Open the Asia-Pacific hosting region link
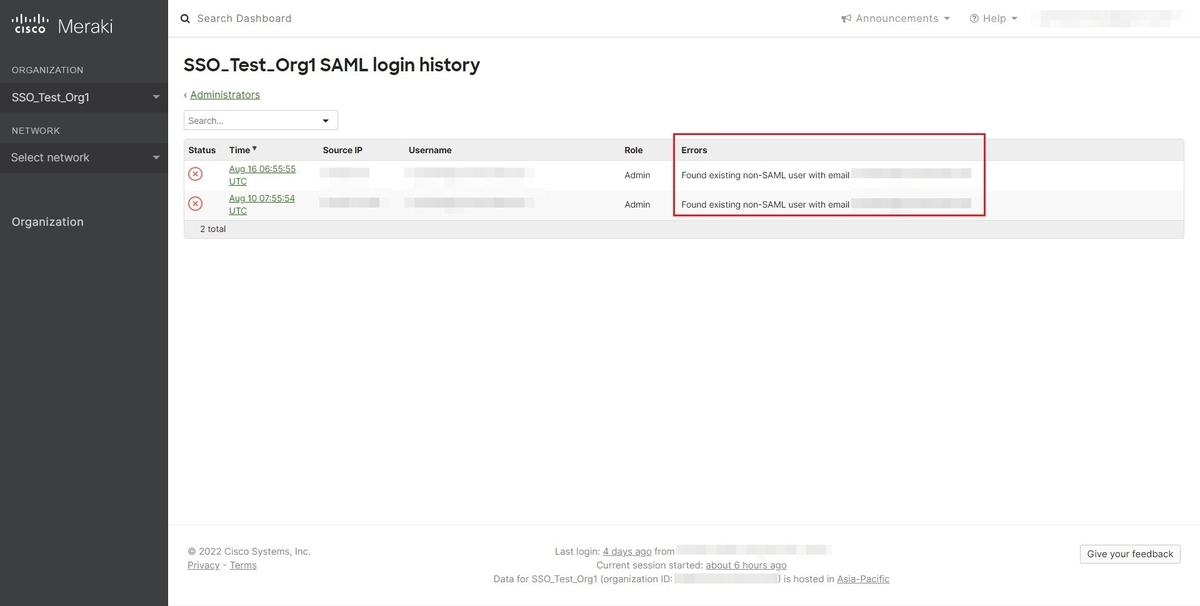This screenshot has width=1200, height=606. [x=863, y=579]
